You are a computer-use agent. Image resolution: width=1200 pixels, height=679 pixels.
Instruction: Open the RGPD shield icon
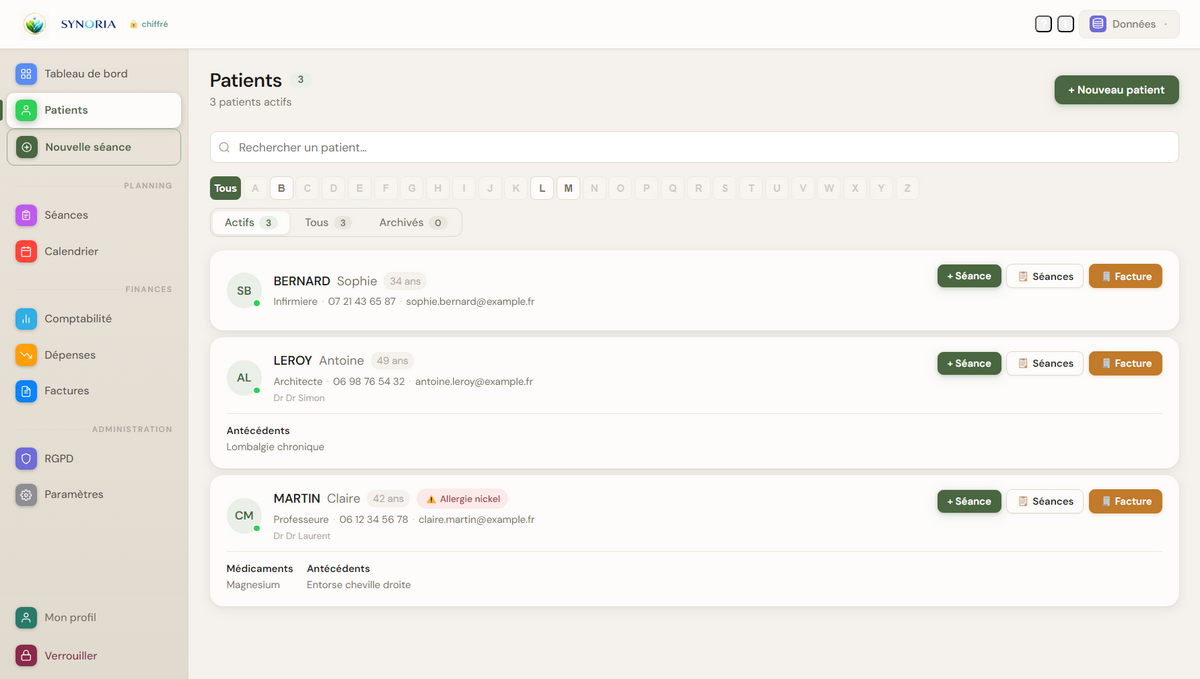coord(26,458)
